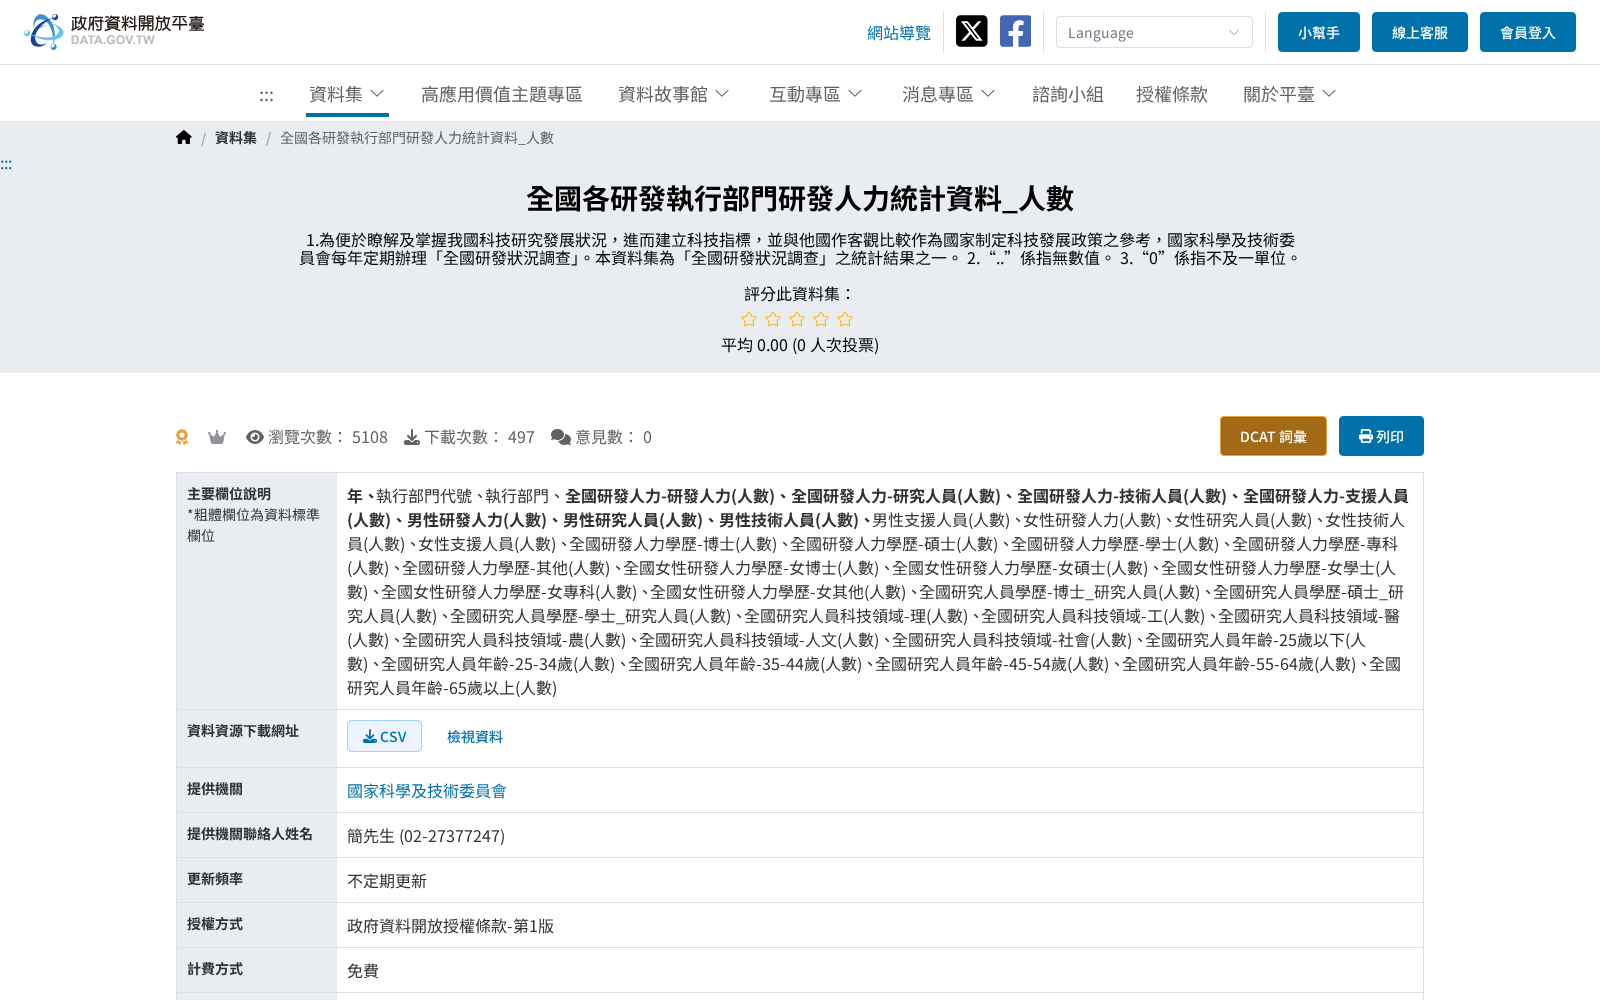Click the 小幫手 button
Image resolution: width=1600 pixels, height=1000 pixels.
tap(1319, 32)
